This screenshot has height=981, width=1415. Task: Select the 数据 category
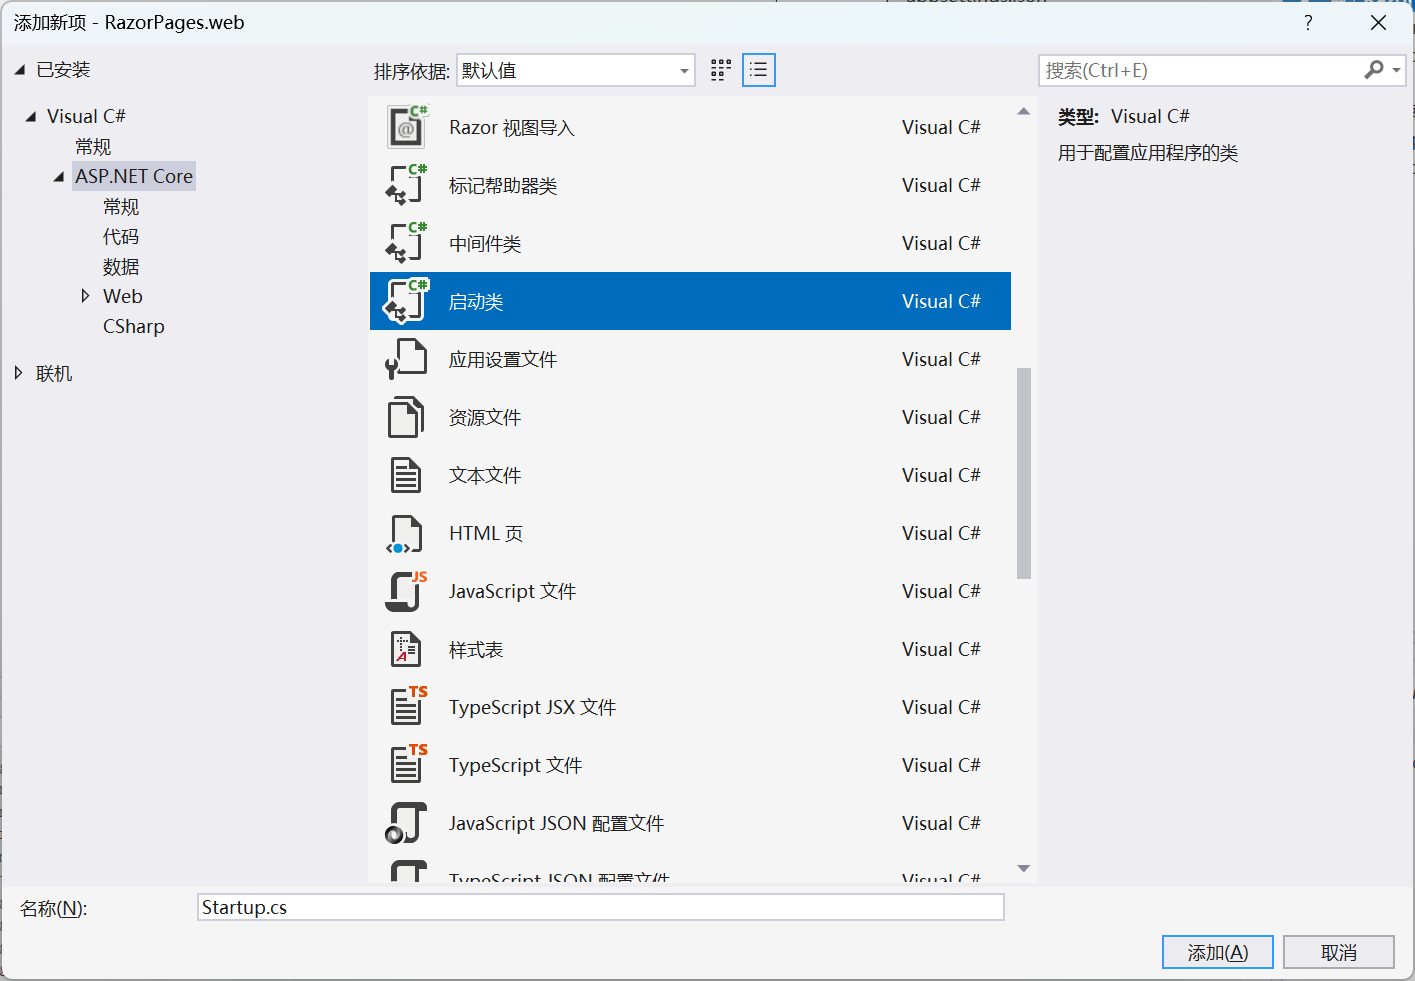click(x=121, y=267)
